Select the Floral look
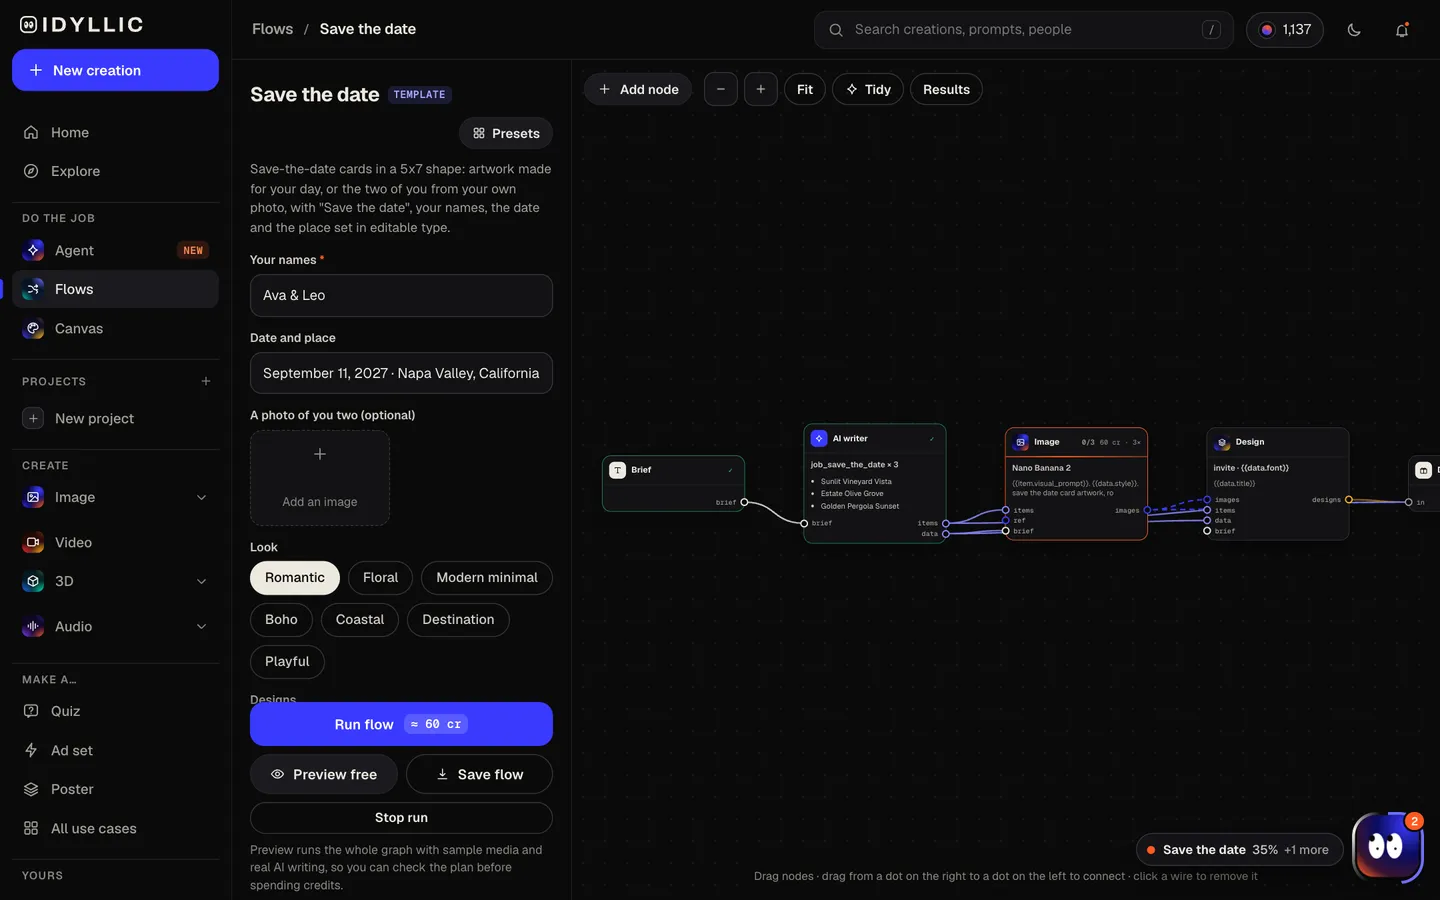Image resolution: width=1440 pixels, height=900 pixels. tap(380, 578)
